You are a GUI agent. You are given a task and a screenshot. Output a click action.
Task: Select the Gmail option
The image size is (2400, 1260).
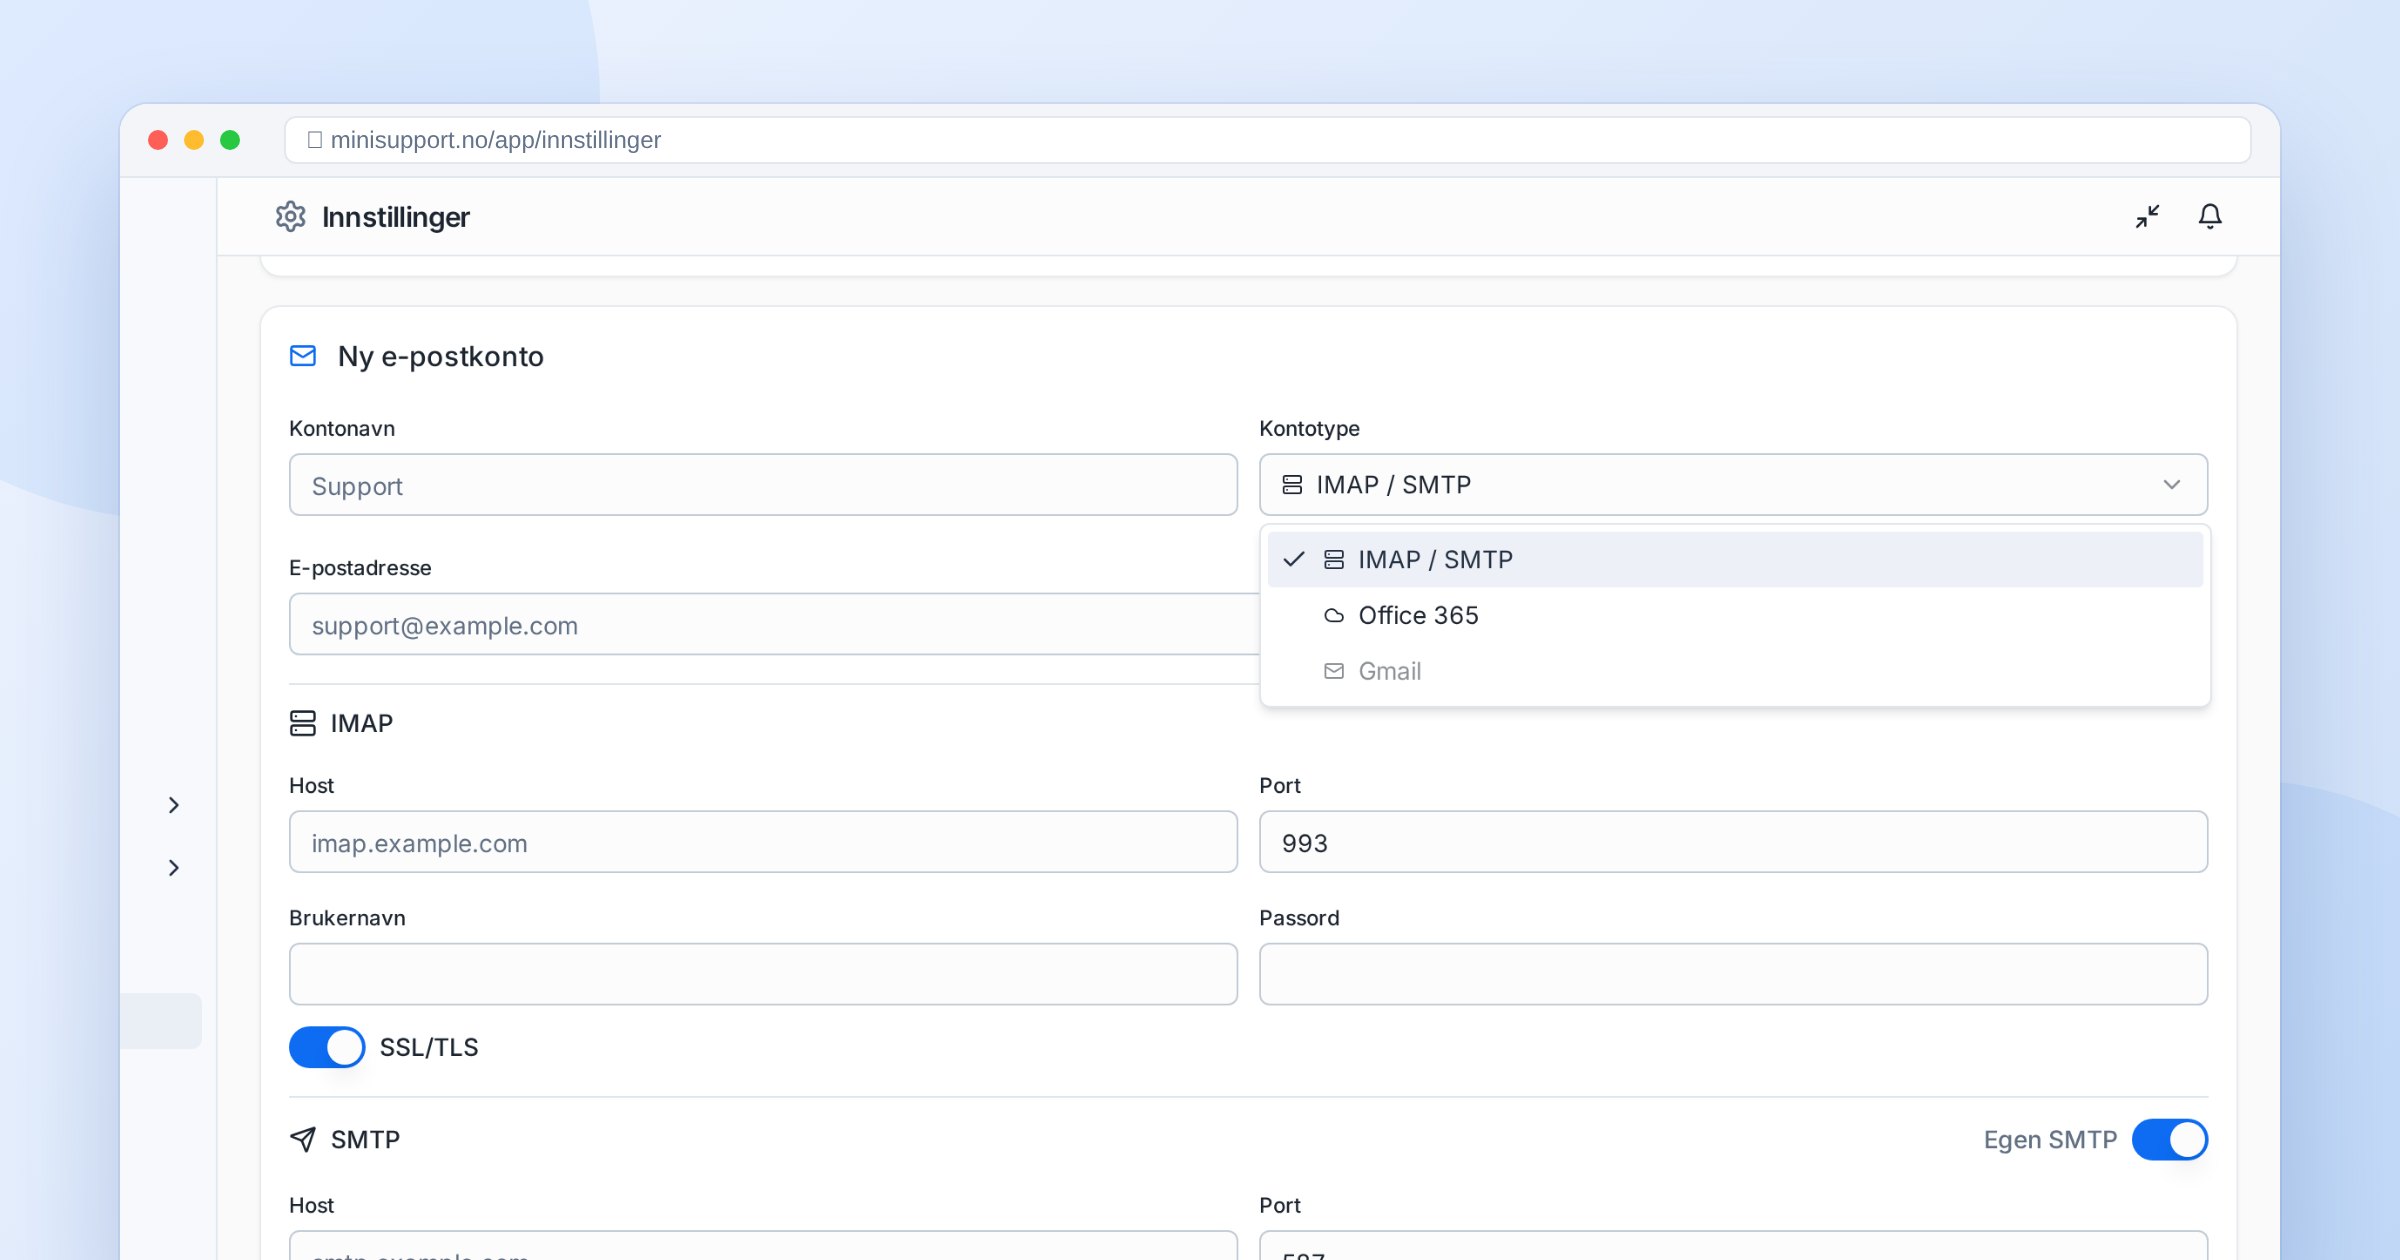click(1735, 671)
